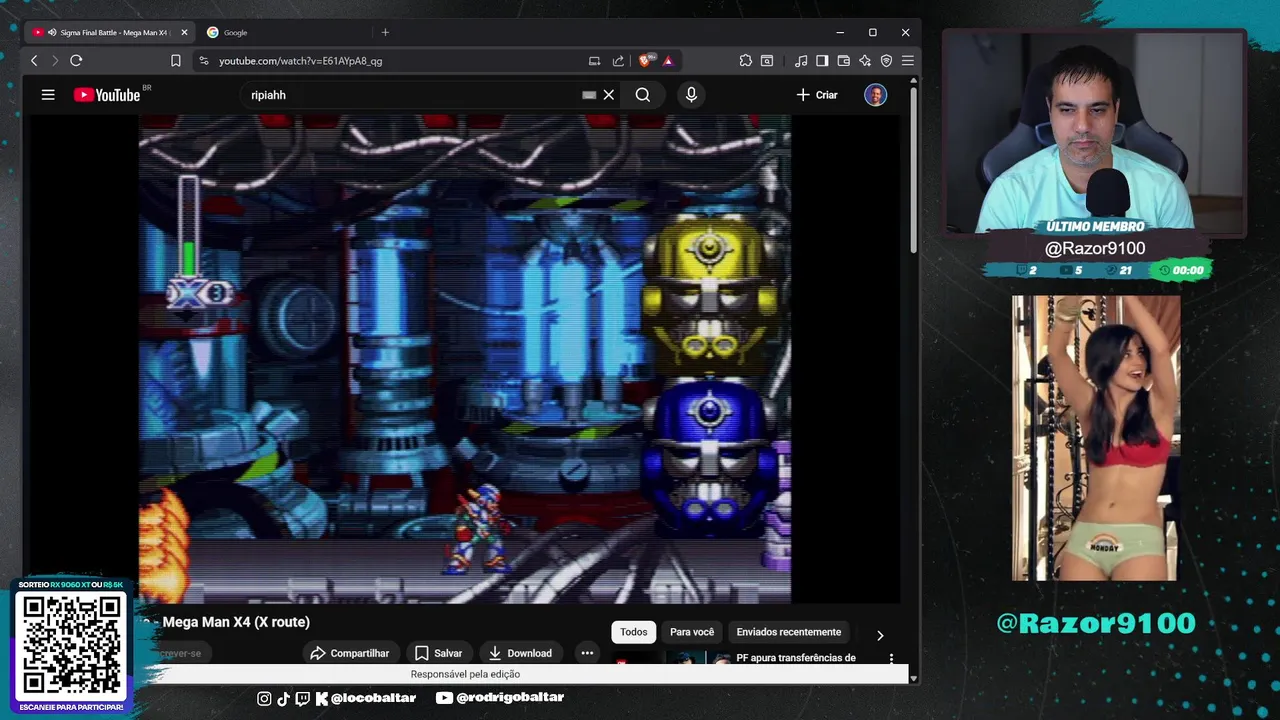This screenshot has width=1280, height=720.
Task: Click the Salvar save button
Action: tap(438, 653)
